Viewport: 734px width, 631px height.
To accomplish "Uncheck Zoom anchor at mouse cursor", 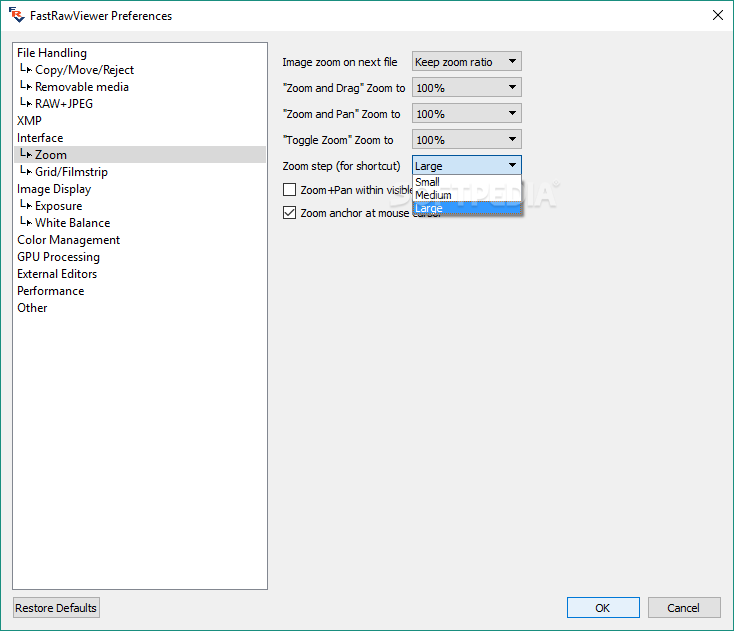I will pyautogui.click(x=289, y=213).
